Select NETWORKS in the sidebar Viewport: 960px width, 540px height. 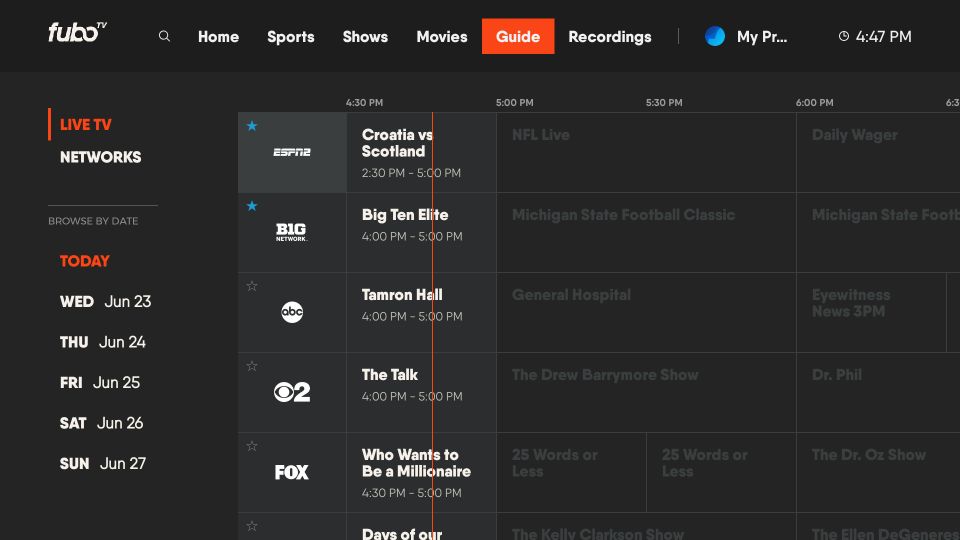coord(100,157)
